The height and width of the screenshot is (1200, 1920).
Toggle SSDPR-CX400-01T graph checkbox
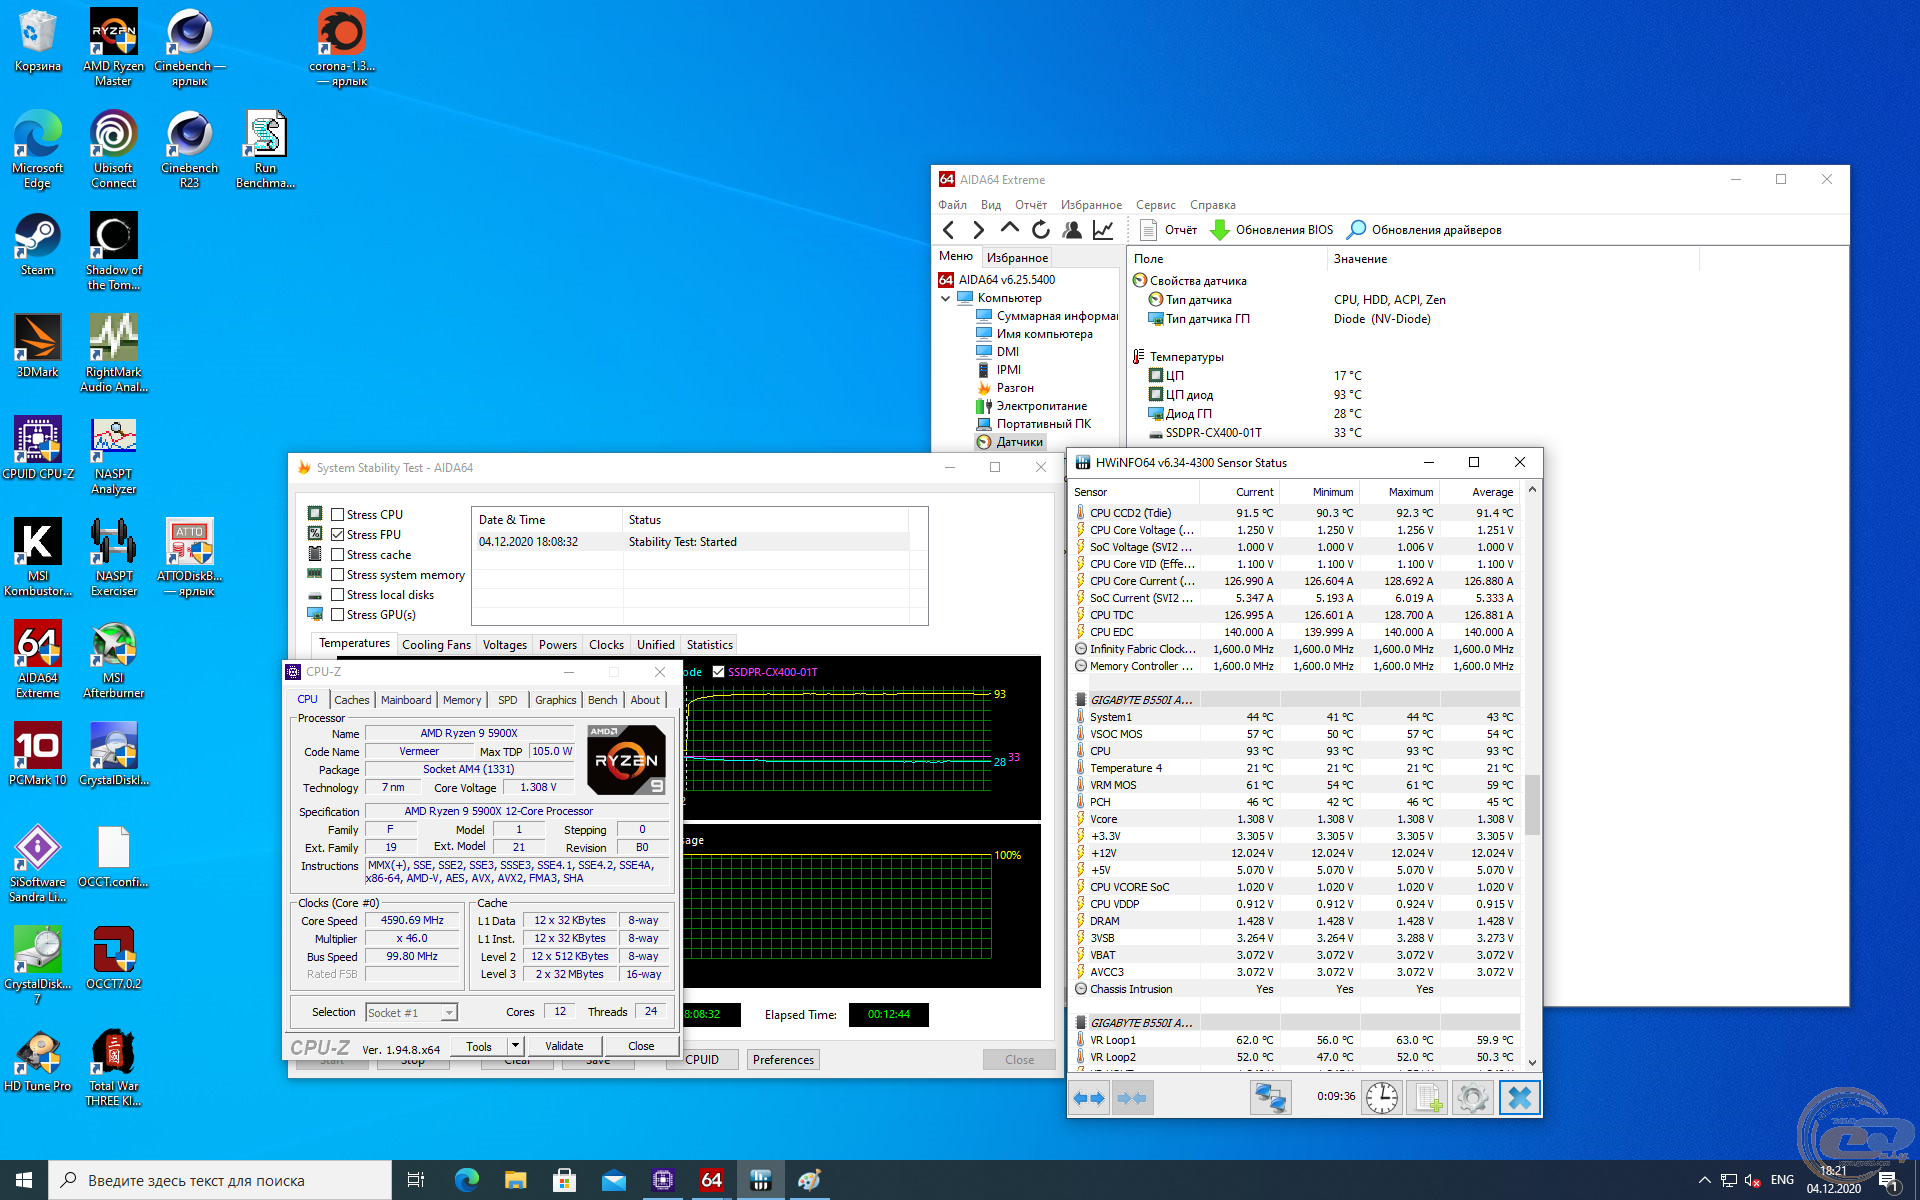tap(718, 672)
